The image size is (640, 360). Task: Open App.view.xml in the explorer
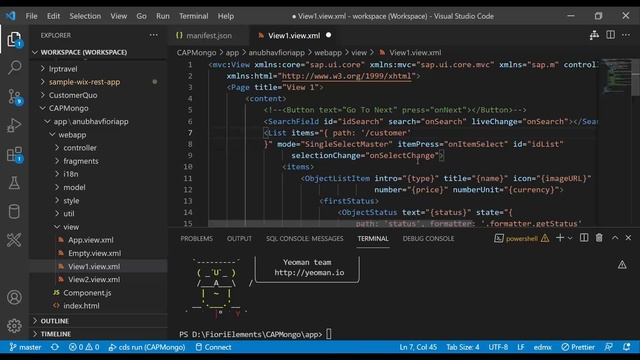click(91, 240)
